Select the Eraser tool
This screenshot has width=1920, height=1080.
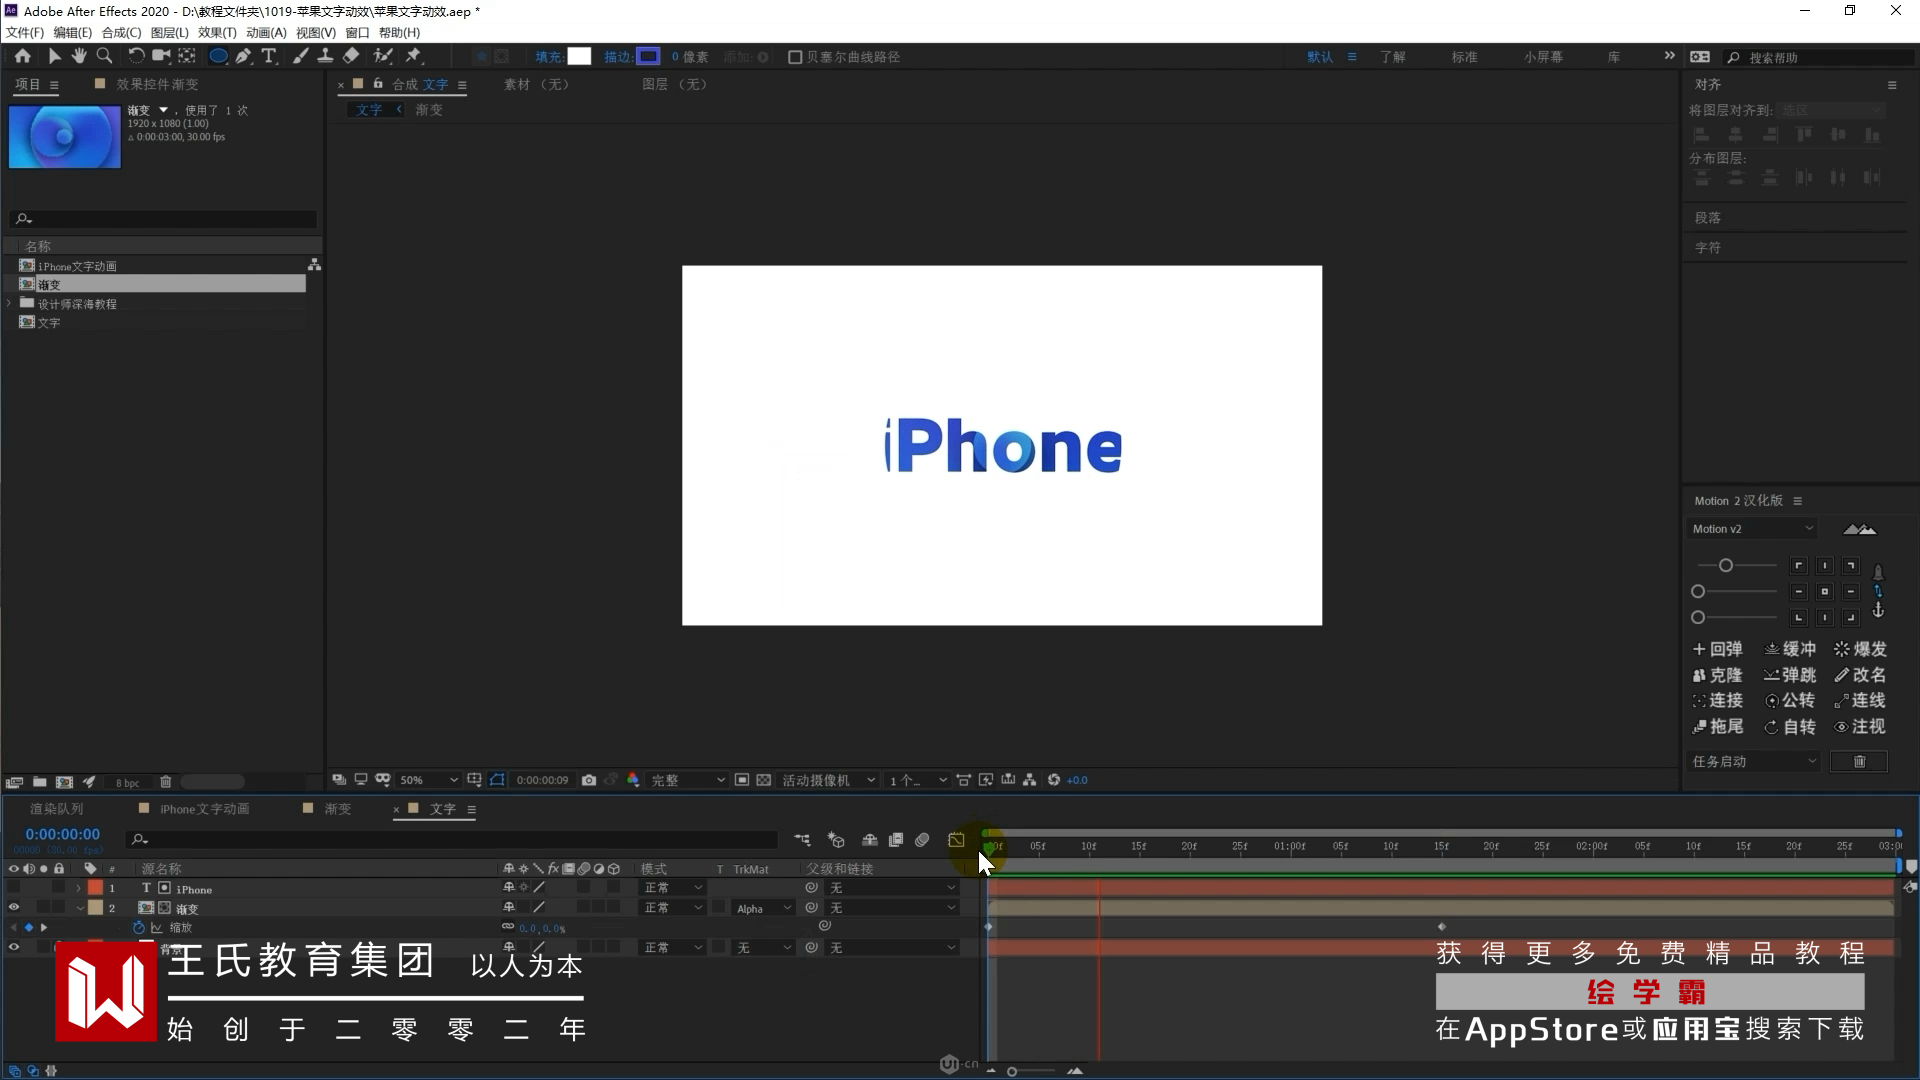click(351, 57)
